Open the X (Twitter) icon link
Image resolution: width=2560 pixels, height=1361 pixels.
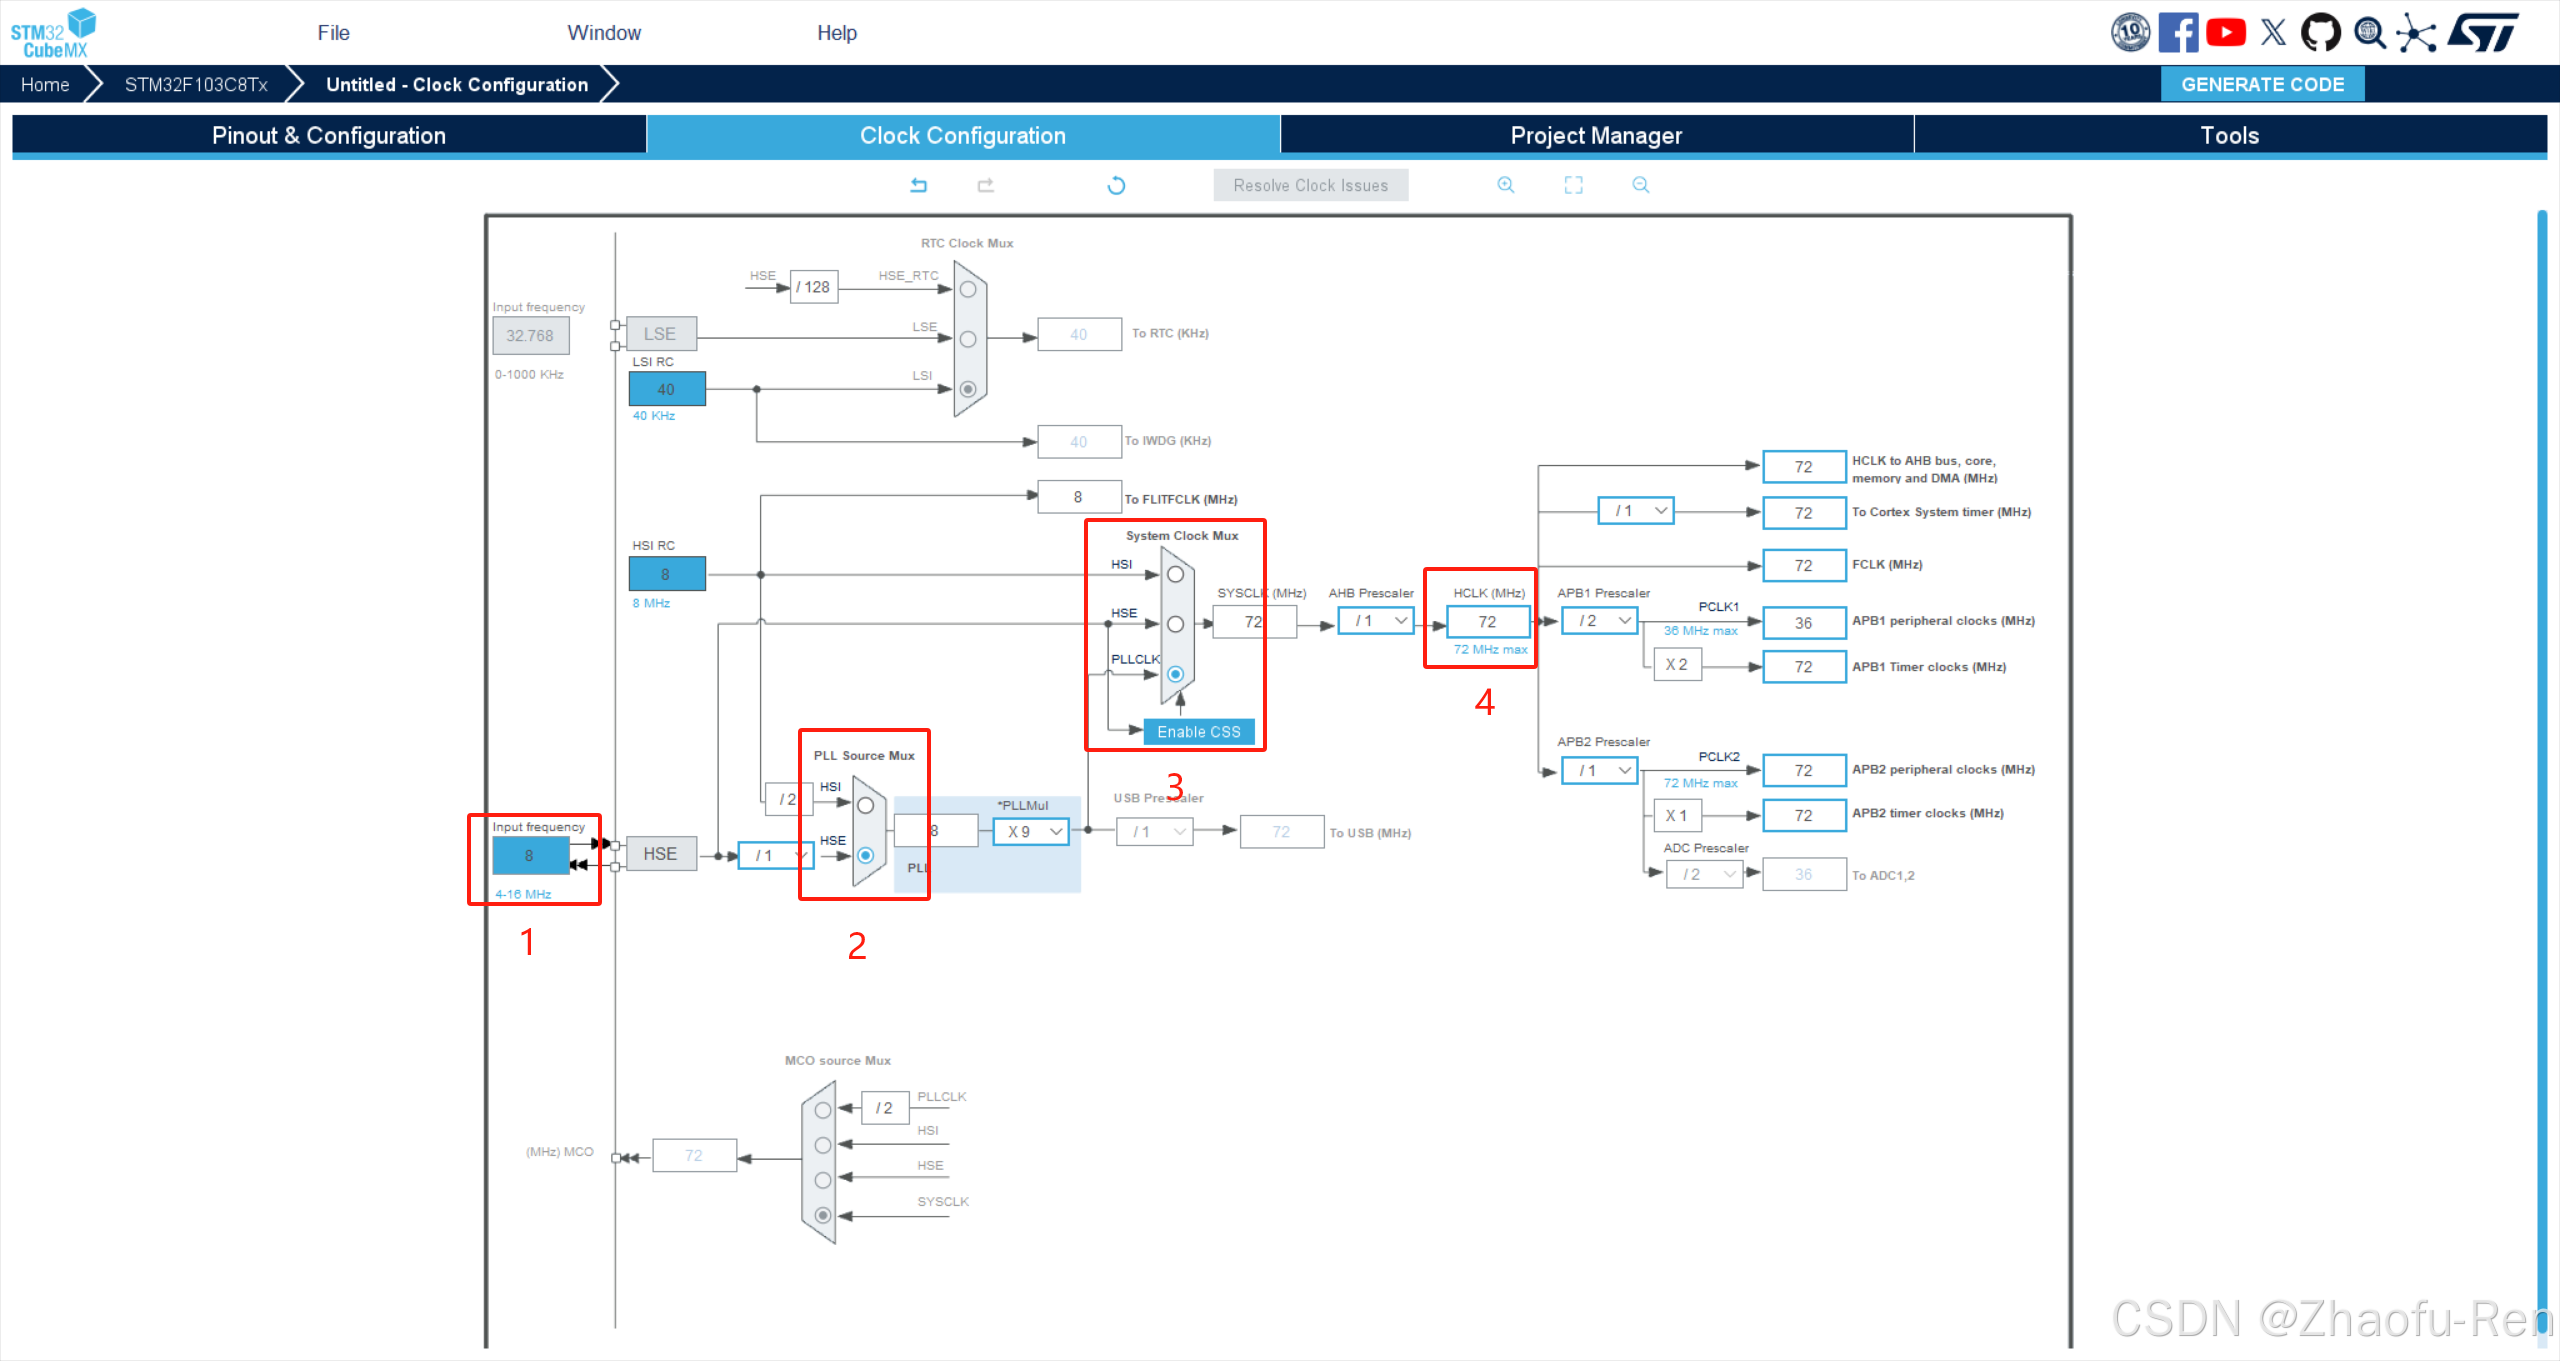2273,32
